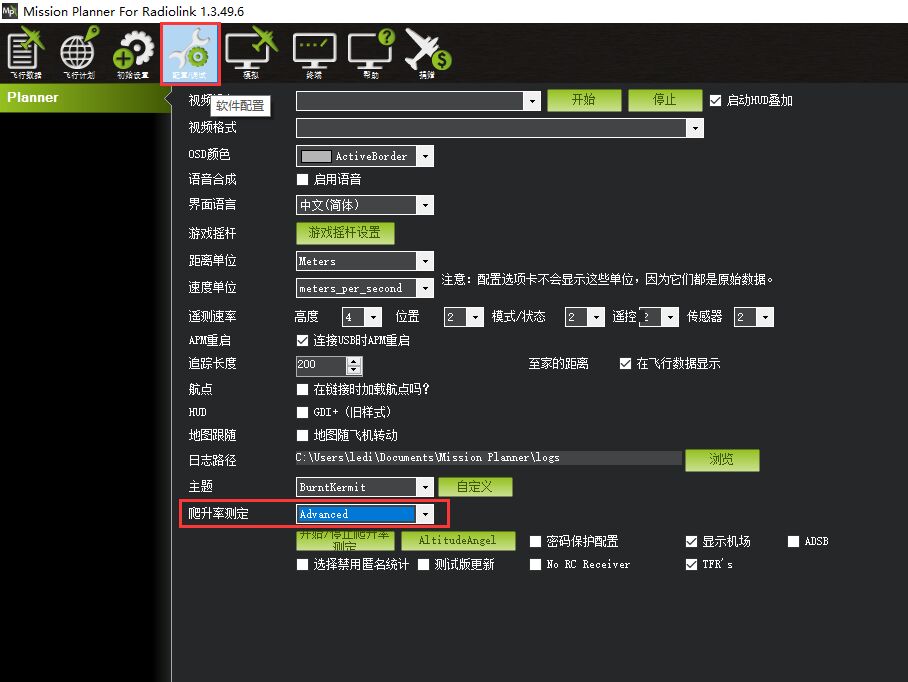908x682 pixels.
Task: Toggle the ADSB checkbox
Action: coord(794,541)
